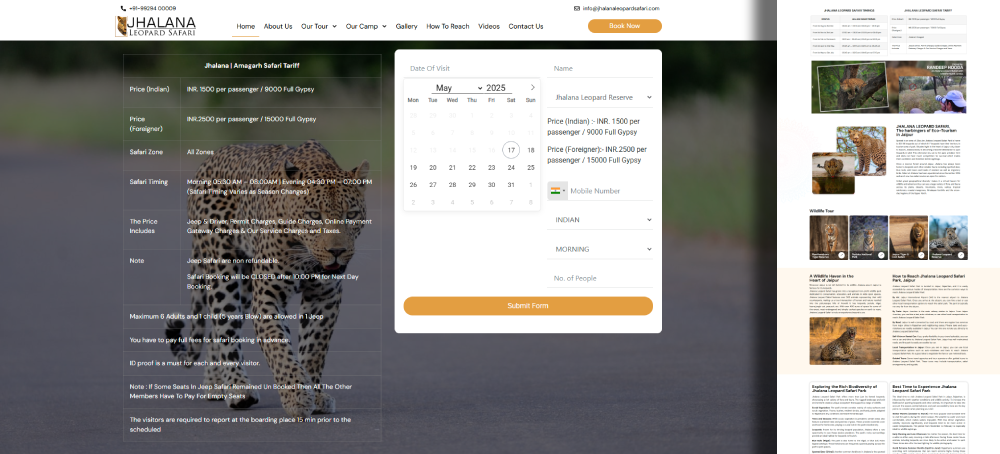Click the Name input field
The height and width of the screenshot is (454, 1000).
600,68
